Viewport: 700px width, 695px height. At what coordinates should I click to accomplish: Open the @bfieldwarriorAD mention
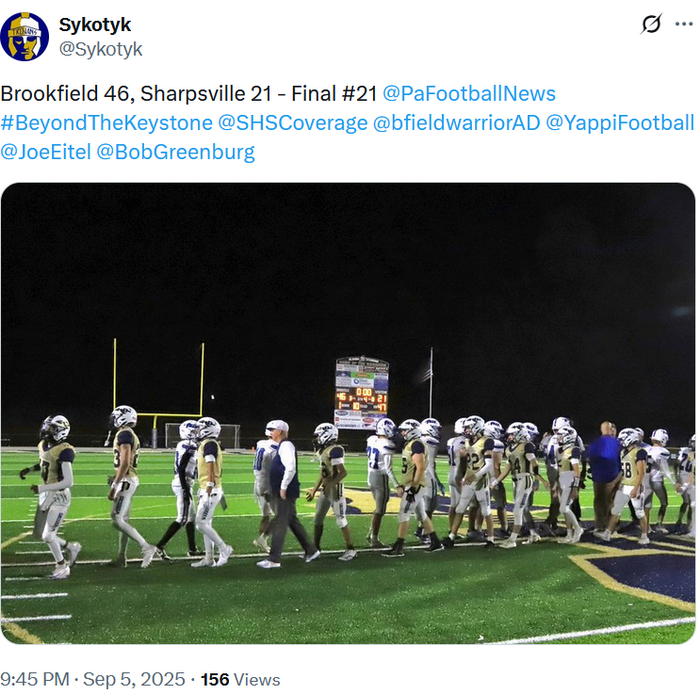click(457, 123)
